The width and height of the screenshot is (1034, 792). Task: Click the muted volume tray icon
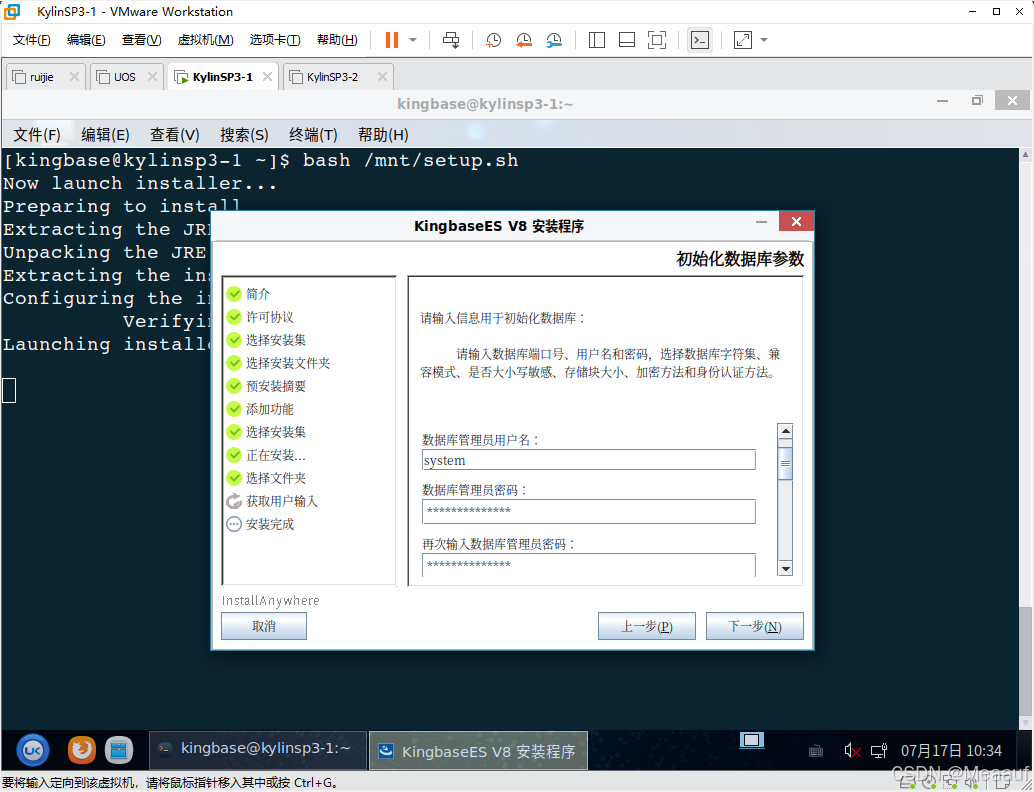852,750
